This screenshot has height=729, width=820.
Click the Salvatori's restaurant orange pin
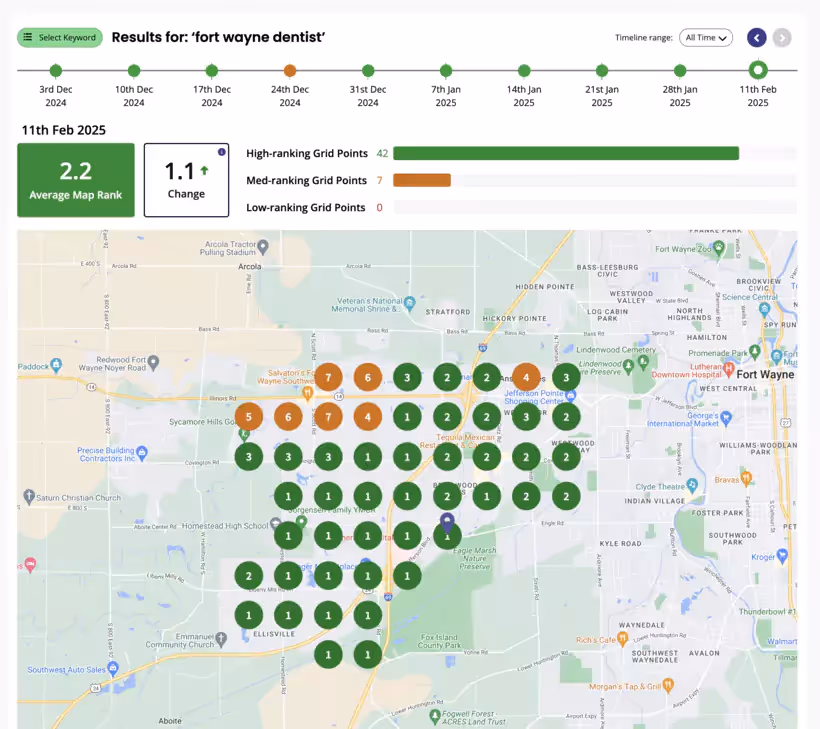point(308,393)
